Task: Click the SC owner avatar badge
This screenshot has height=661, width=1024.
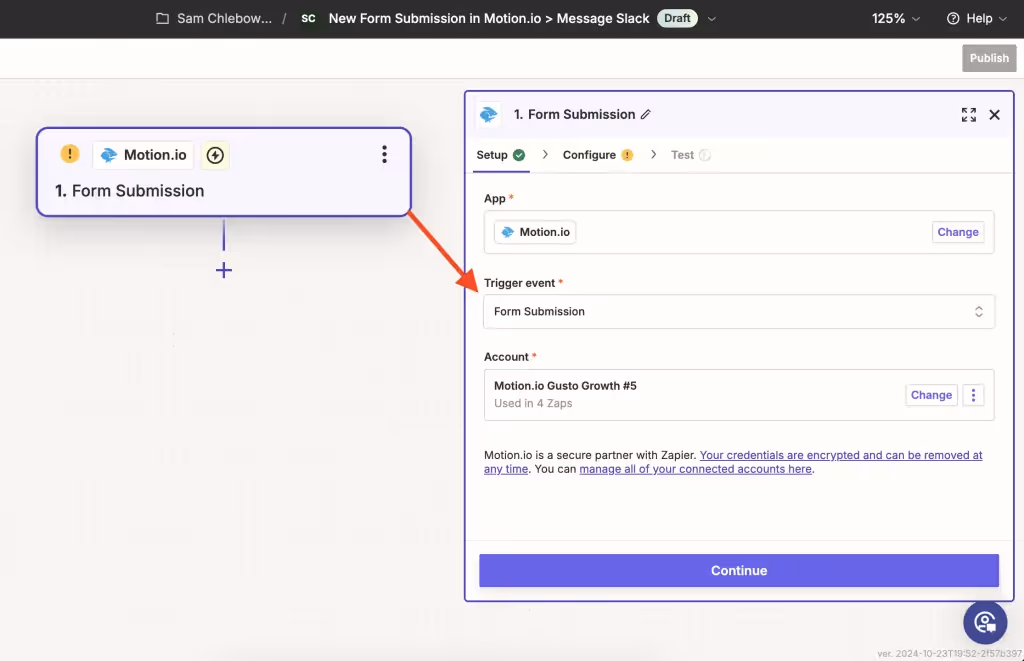Action: pyautogui.click(x=308, y=18)
